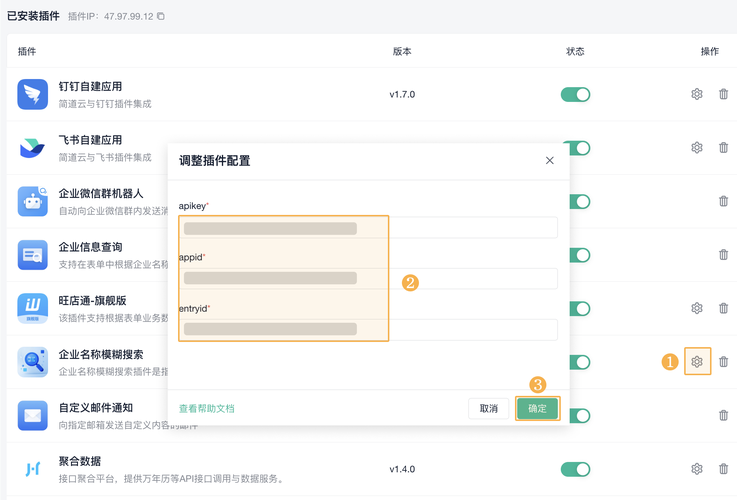The width and height of the screenshot is (737, 500).
Task: Click trash icon for 企业微信群机器人
Action: [x=724, y=201]
